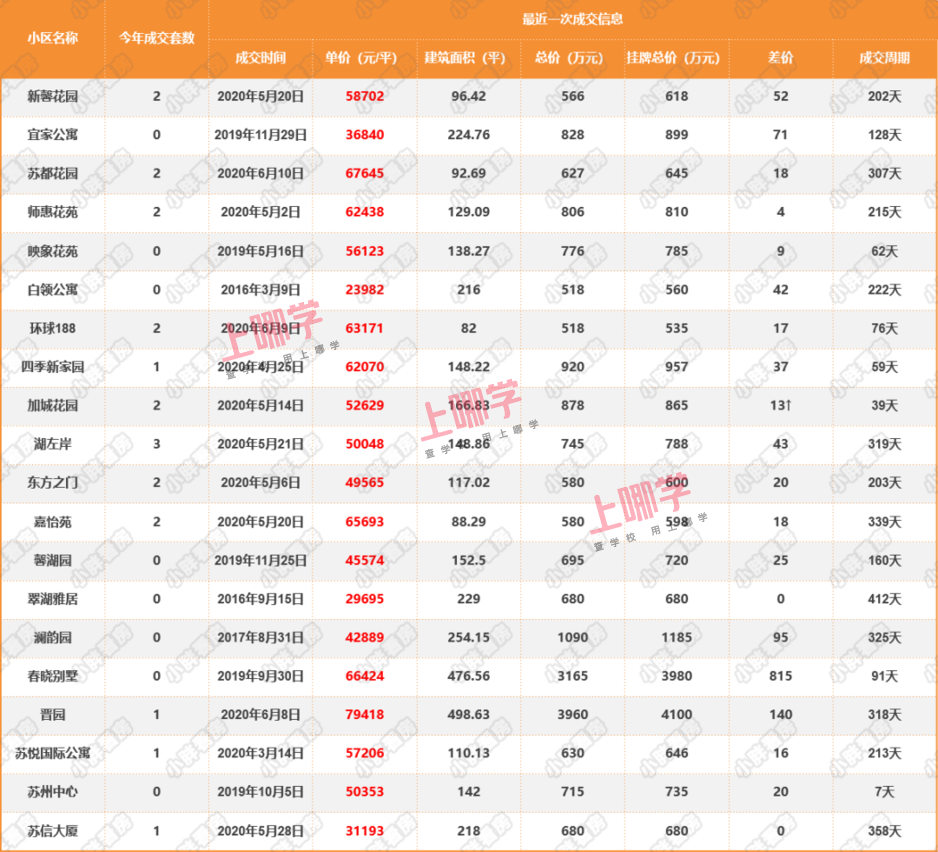
Task: Click the 最近一次成交信息 group header
Action: click(572, 19)
